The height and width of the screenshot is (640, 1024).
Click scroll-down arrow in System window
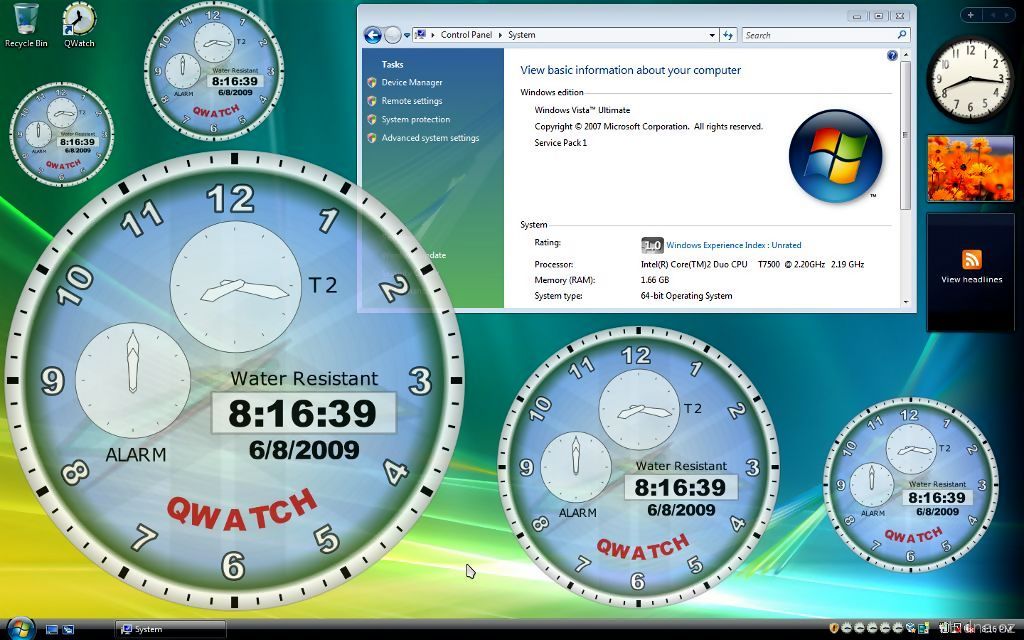tap(904, 302)
